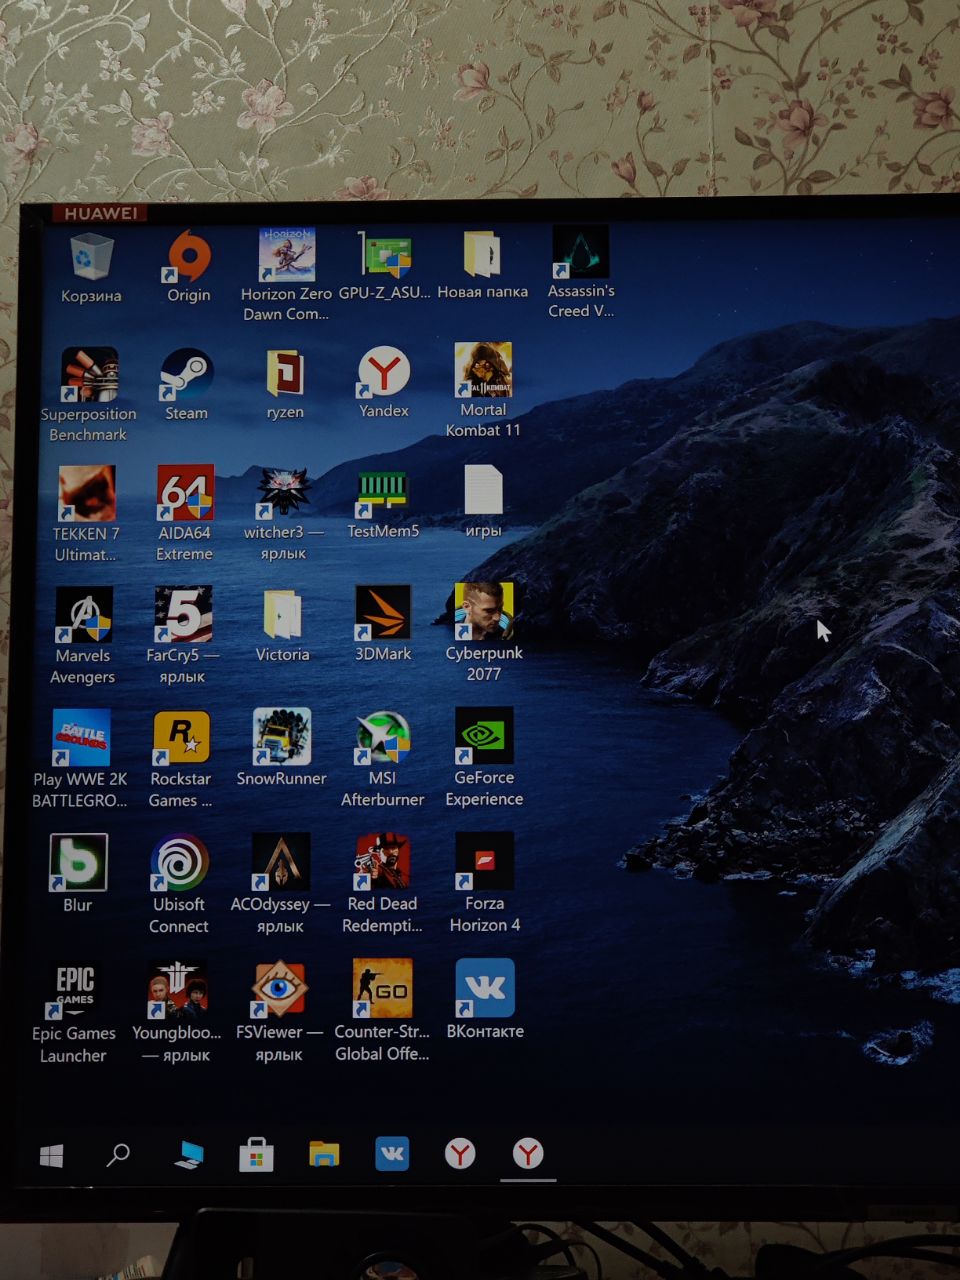
Task: Open the Новая папка folder
Action: pyautogui.click(x=482, y=254)
